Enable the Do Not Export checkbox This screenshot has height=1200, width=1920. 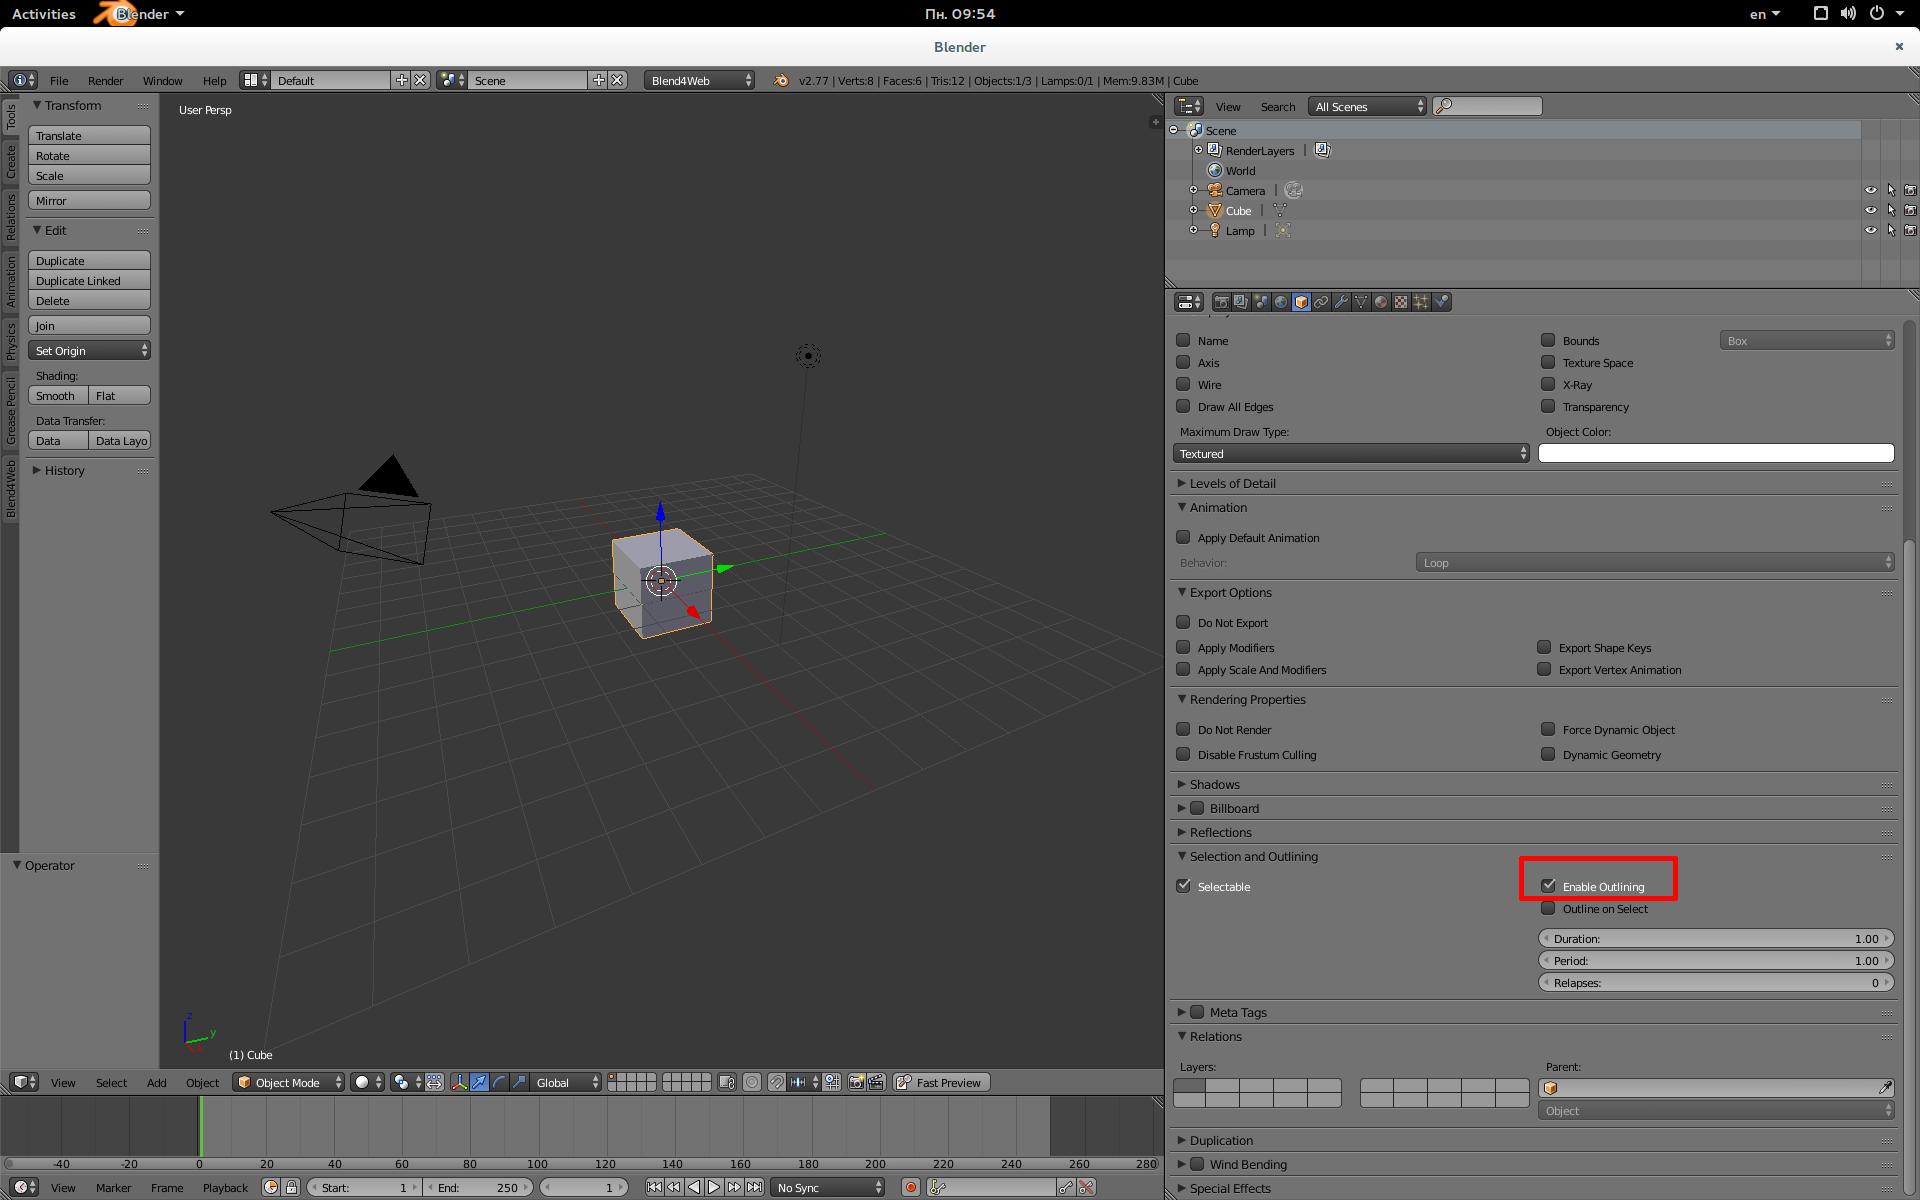click(x=1183, y=622)
